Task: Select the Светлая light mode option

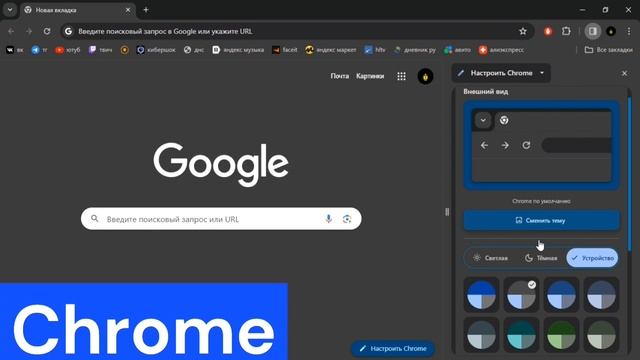Action: click(491, 258)
